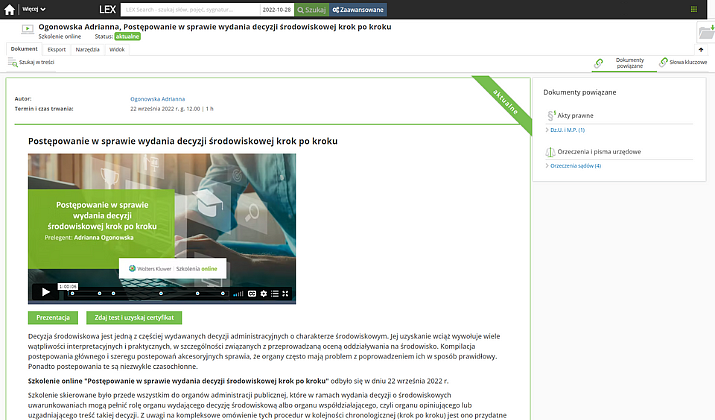715x420 pixels.
Task: Click the Prezentacja button
Action: click(x=53, y=317)
